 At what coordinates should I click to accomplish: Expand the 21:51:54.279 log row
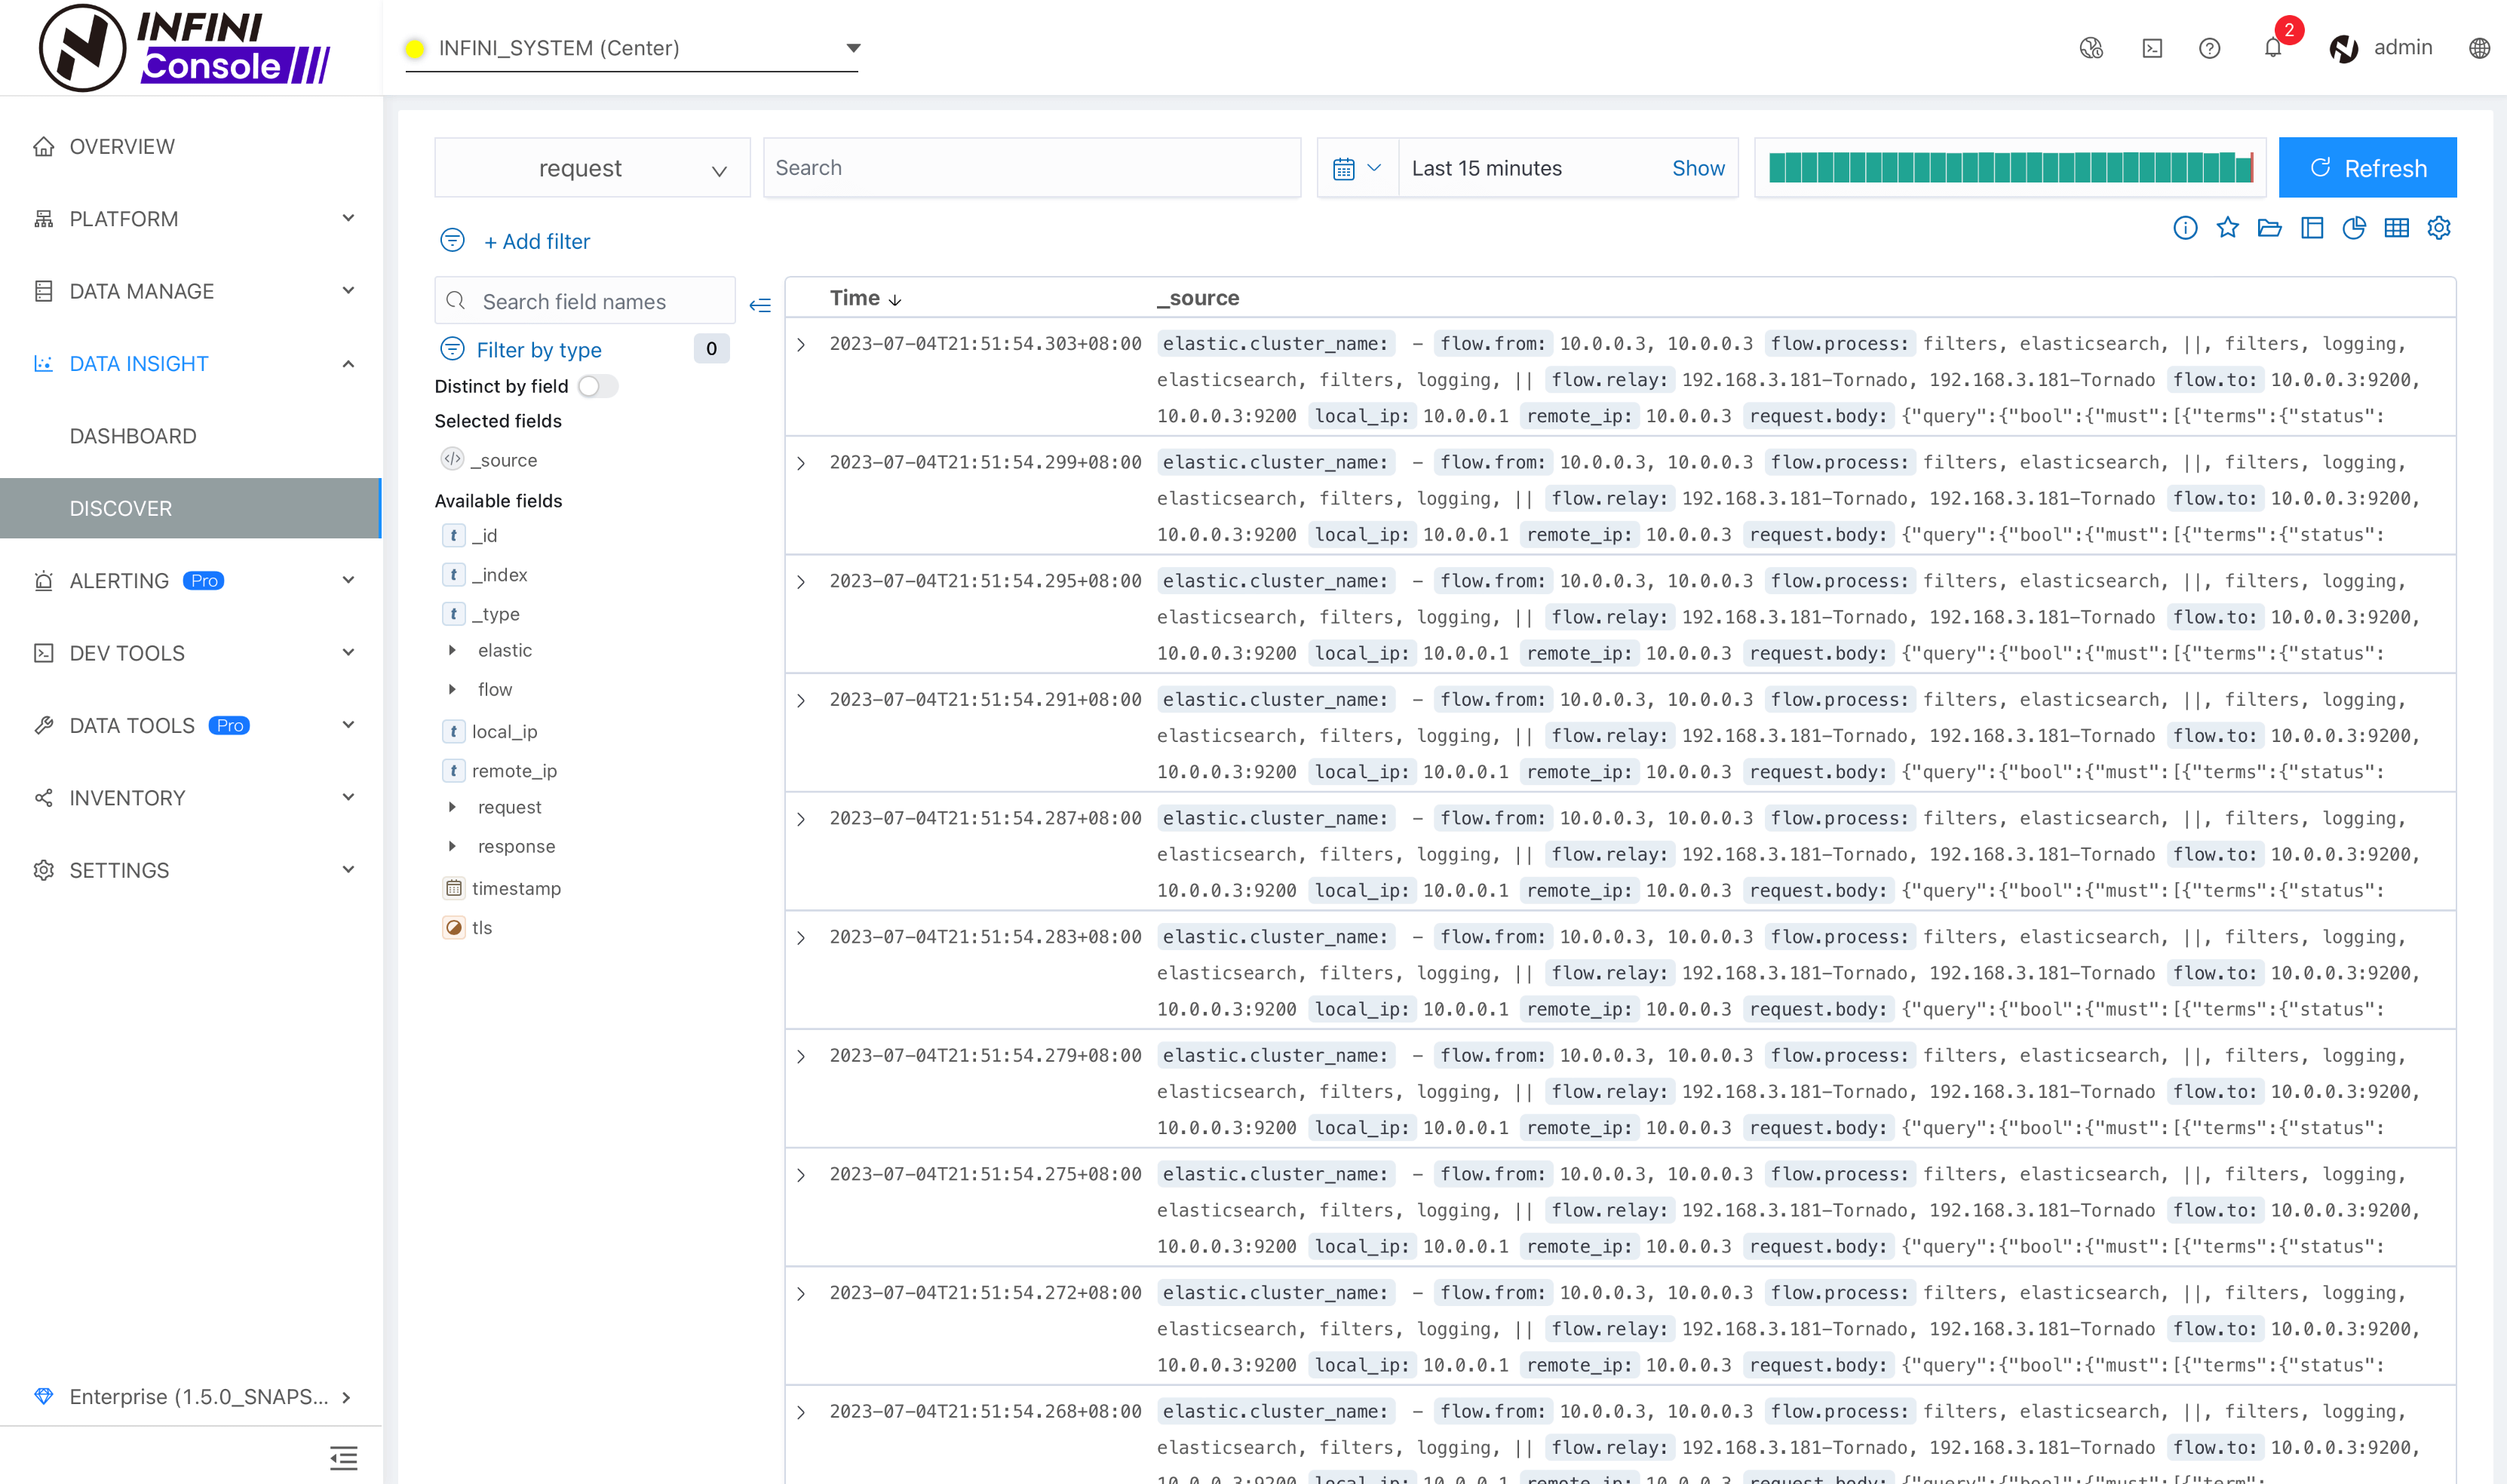801,1056
